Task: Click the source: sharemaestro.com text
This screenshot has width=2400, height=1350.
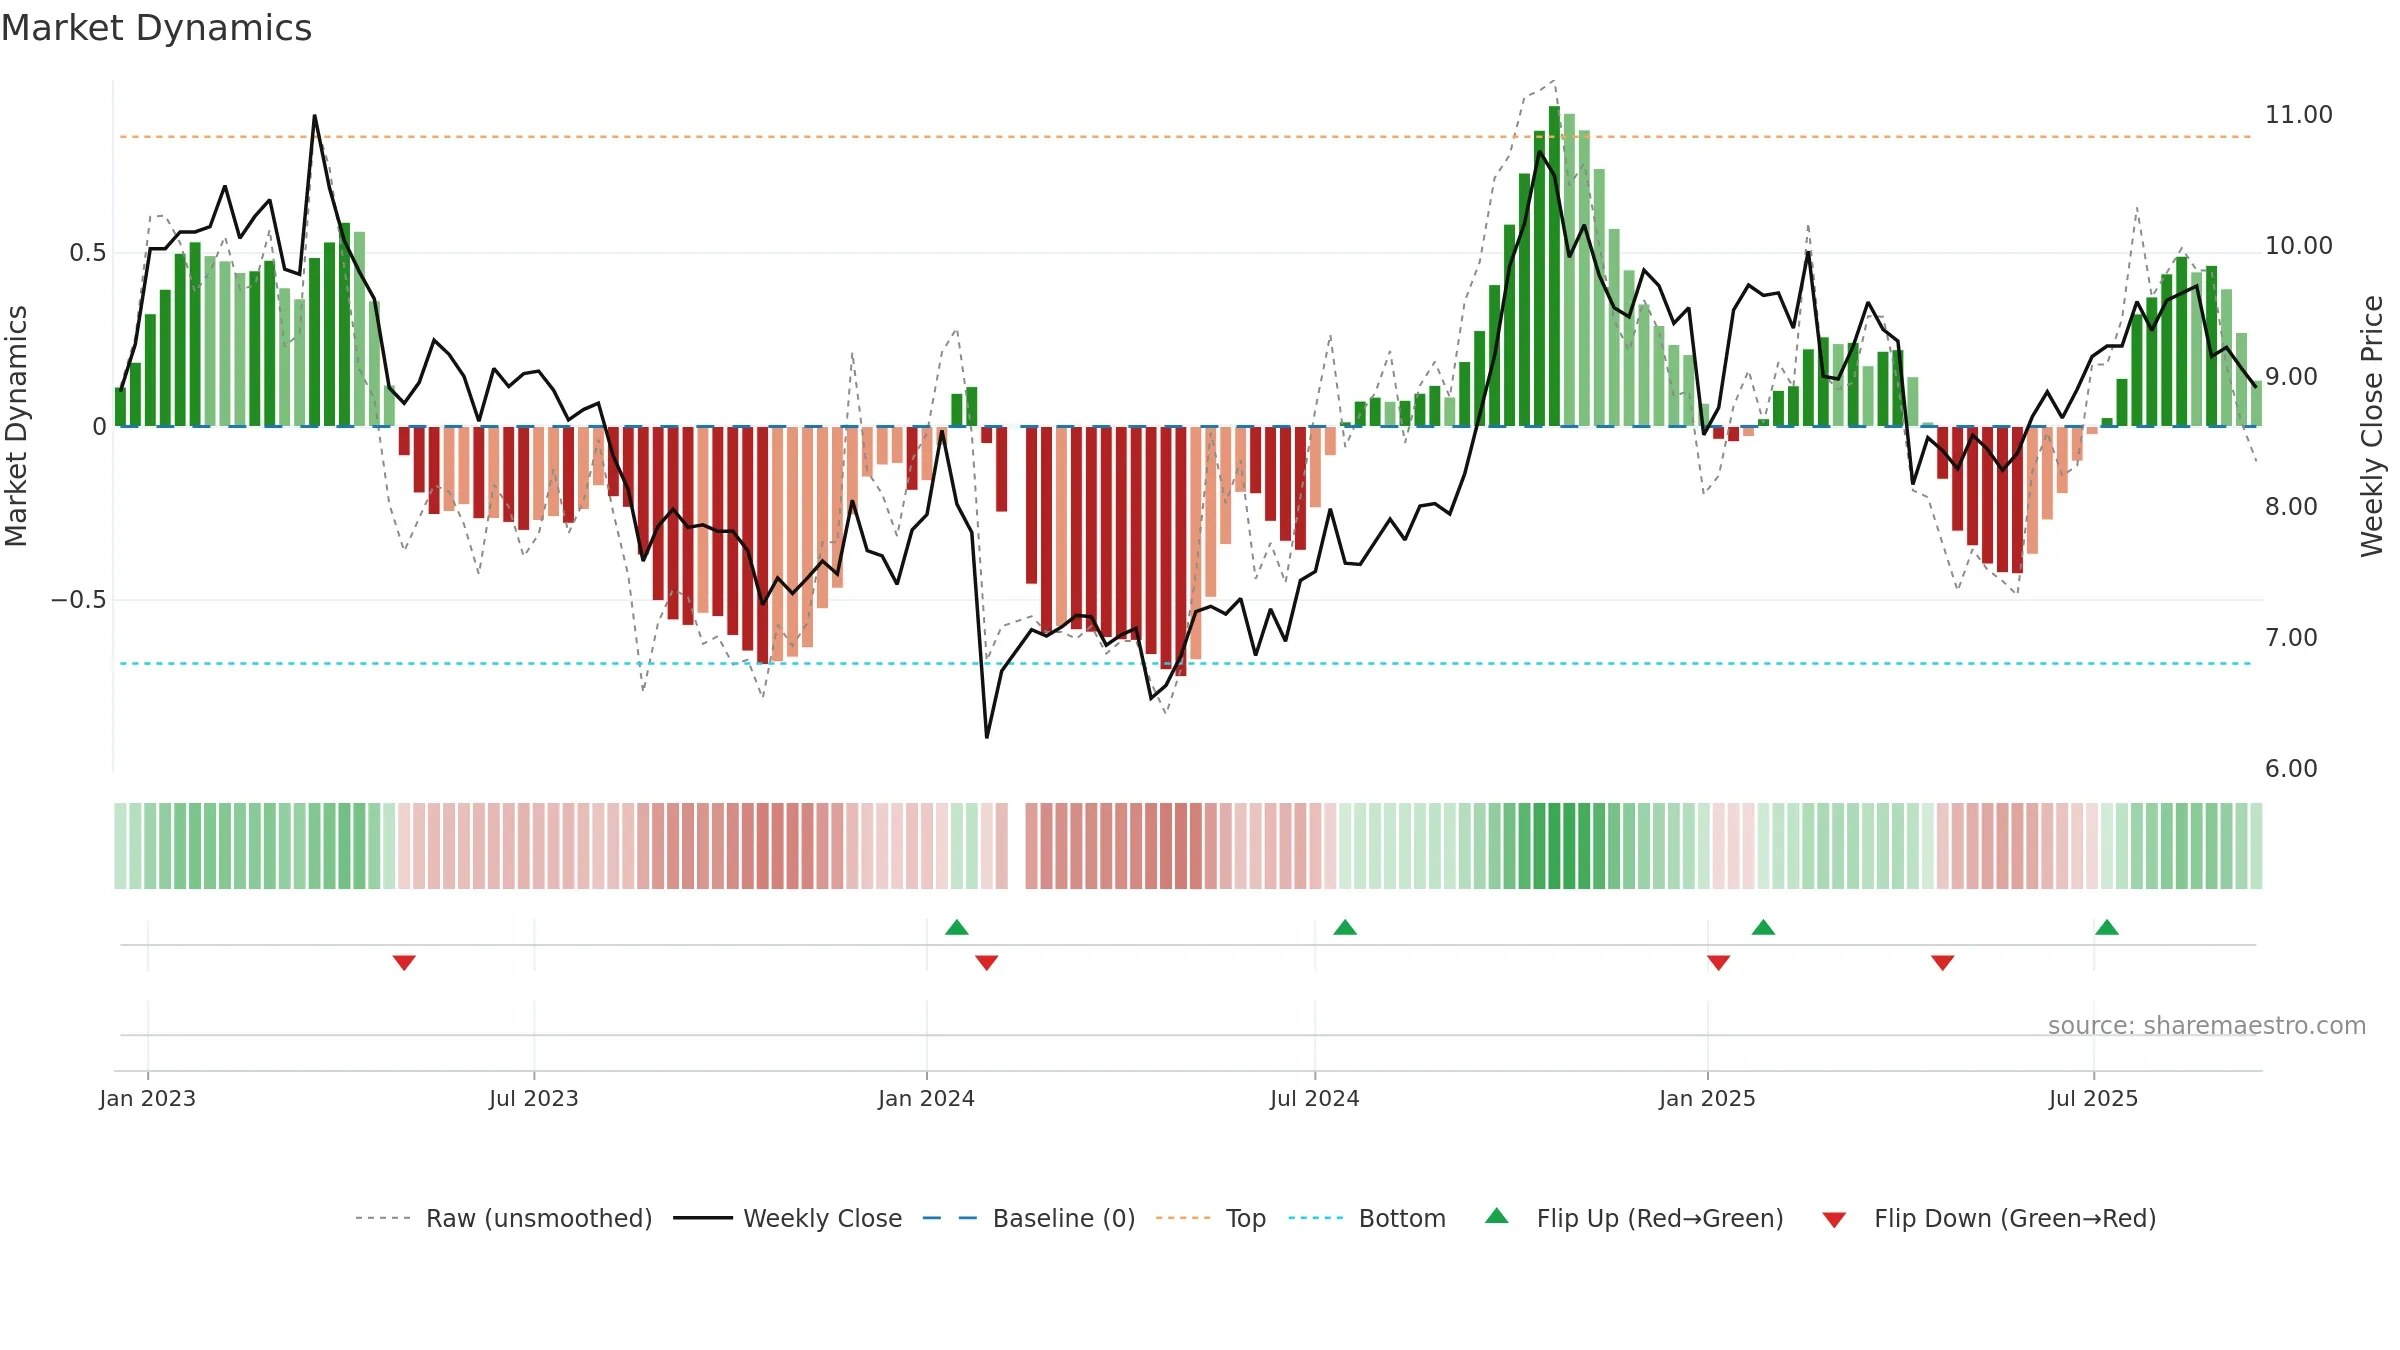Action: (x=2207, y=1025)
